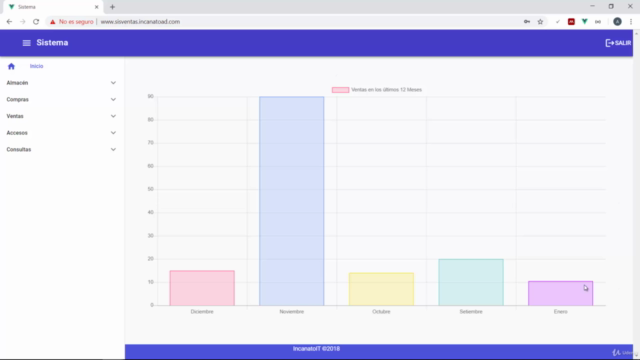
Task: Close the Sistema browser tab
Action: (97, 7)
